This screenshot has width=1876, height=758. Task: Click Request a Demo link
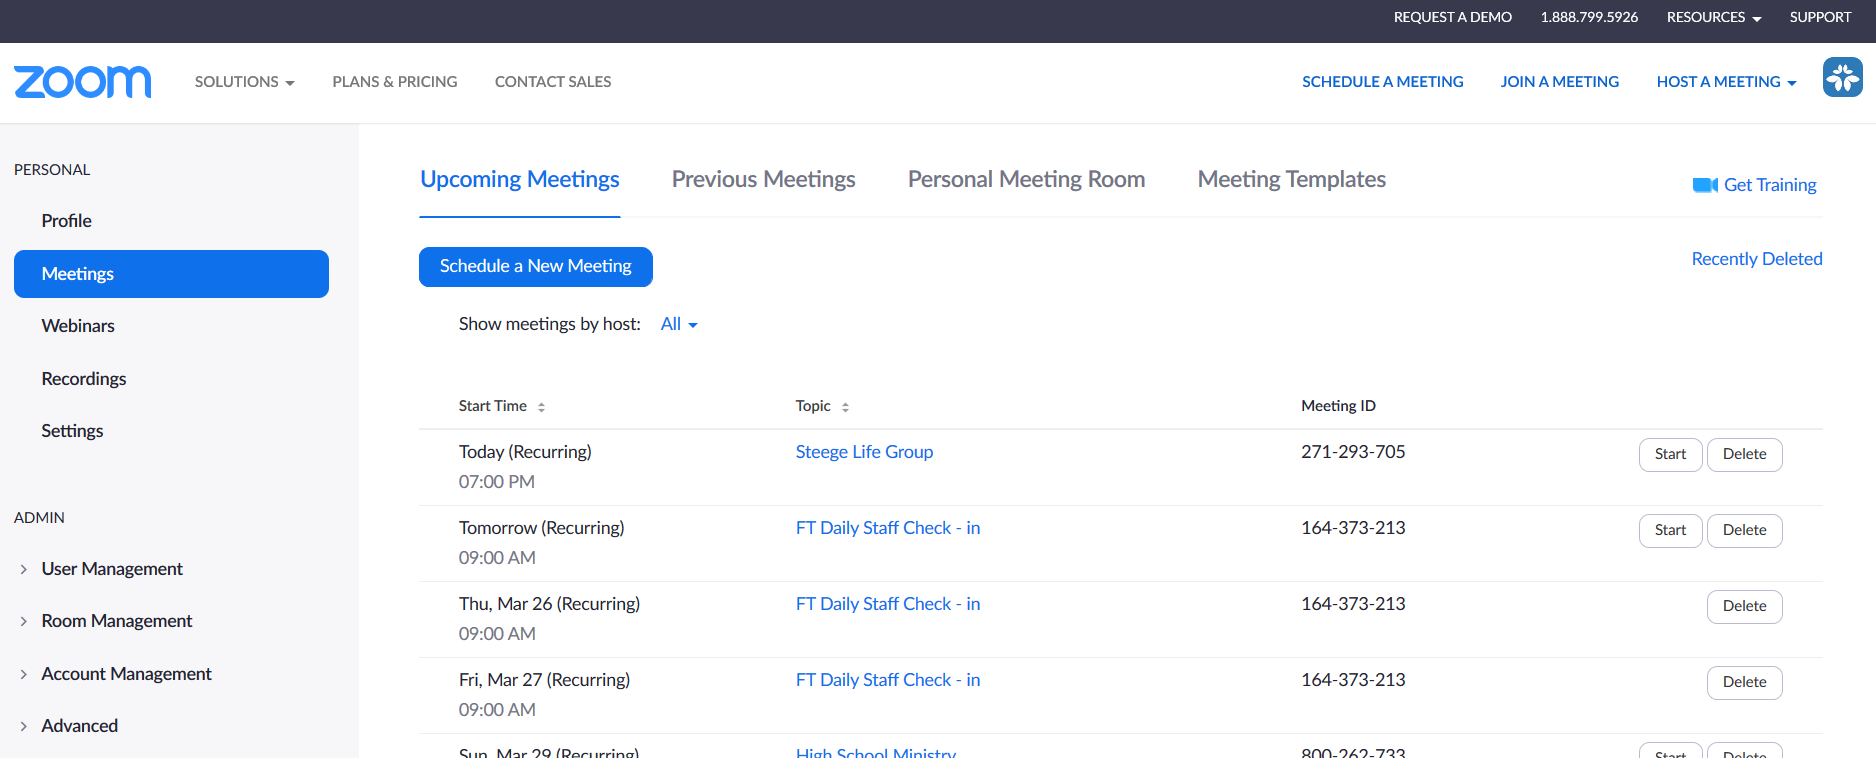[x=1453, y=17]
